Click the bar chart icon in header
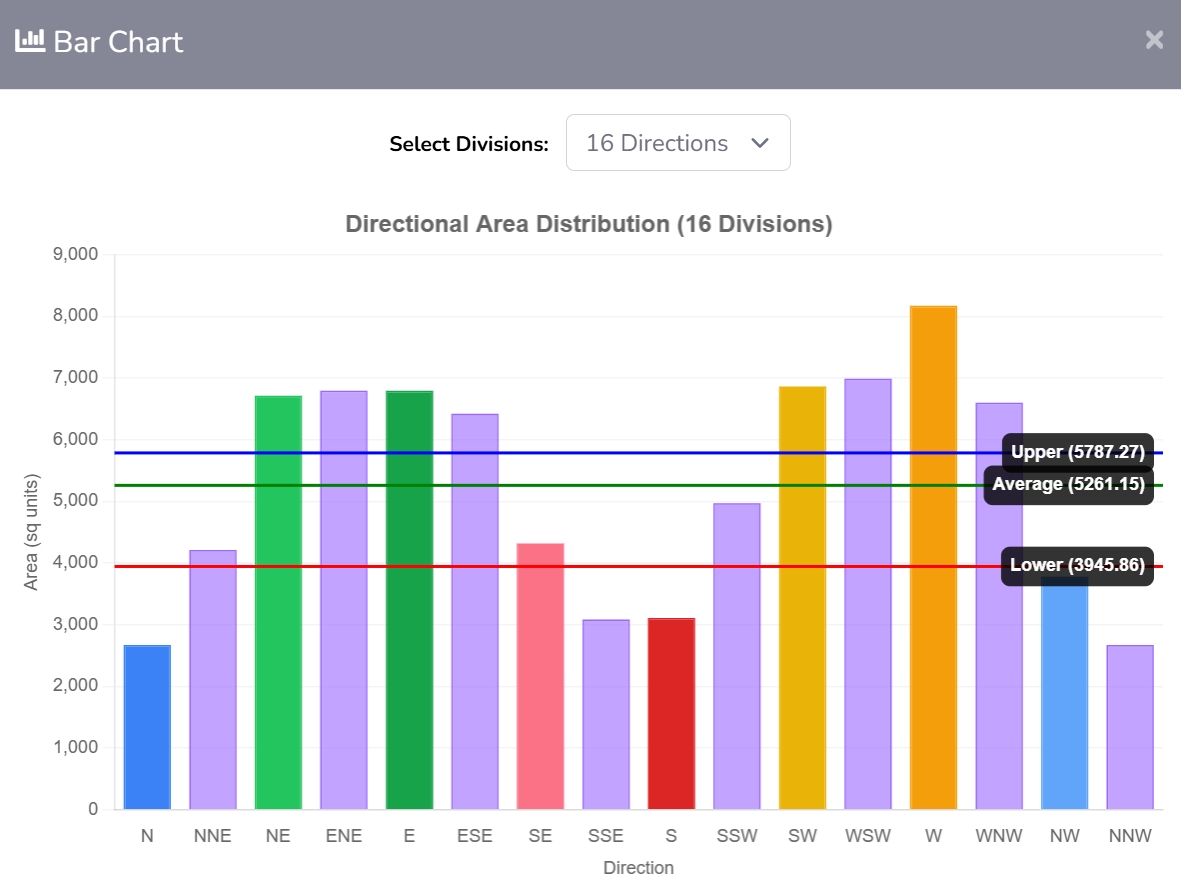The width and height of the screenshot is (1181, 887). pos(30,41)
